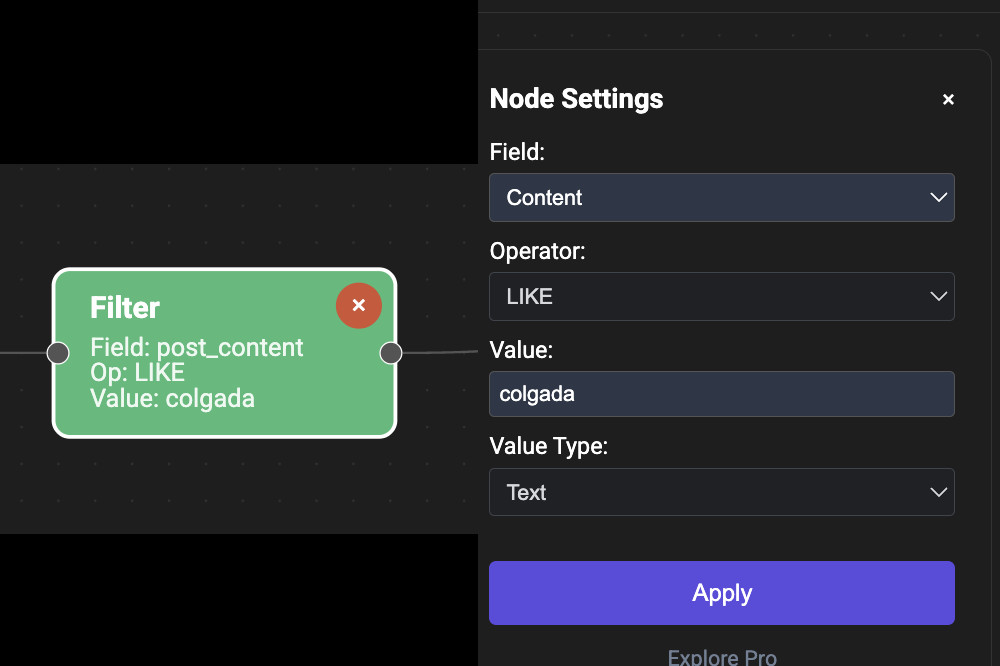1000x666 pixels.
Task: Click the Node Settings heading
Action: tap(576, 99)
